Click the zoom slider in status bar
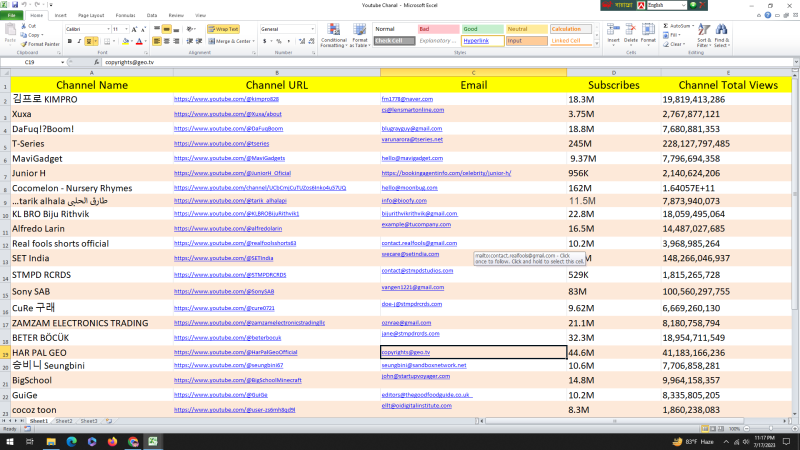This screenshot has height=450, width=800. (771, 429)
